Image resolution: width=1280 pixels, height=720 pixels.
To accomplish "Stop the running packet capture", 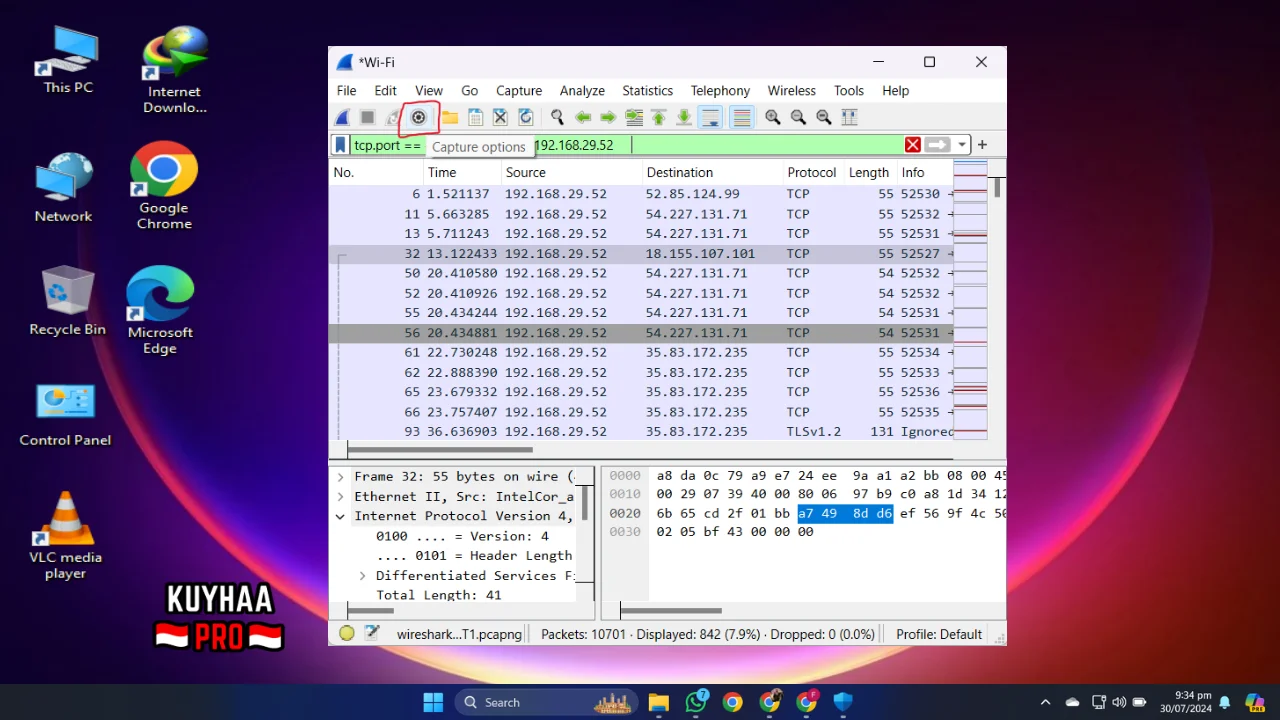I will 368,117.
